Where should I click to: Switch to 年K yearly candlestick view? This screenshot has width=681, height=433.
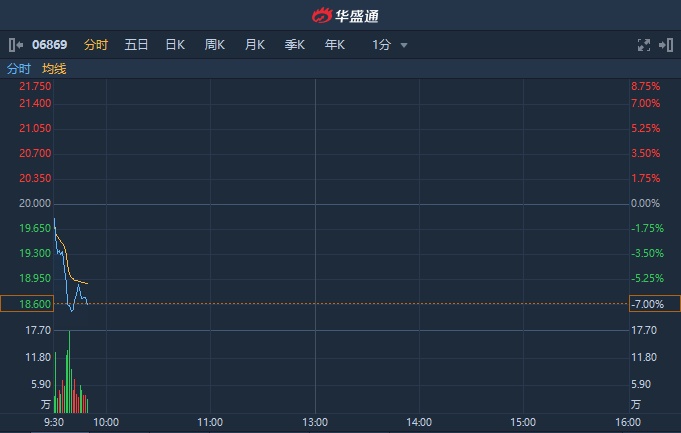335,45
